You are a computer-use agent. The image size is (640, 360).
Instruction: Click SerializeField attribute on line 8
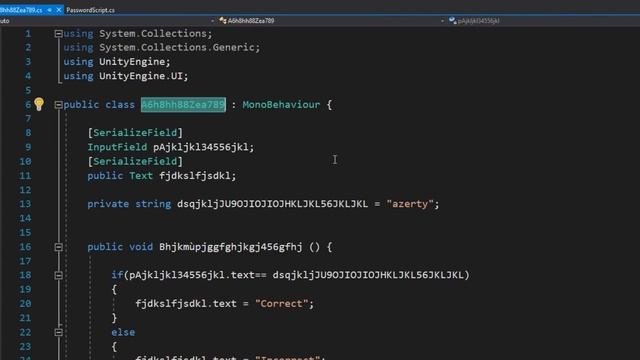(135, 133)
